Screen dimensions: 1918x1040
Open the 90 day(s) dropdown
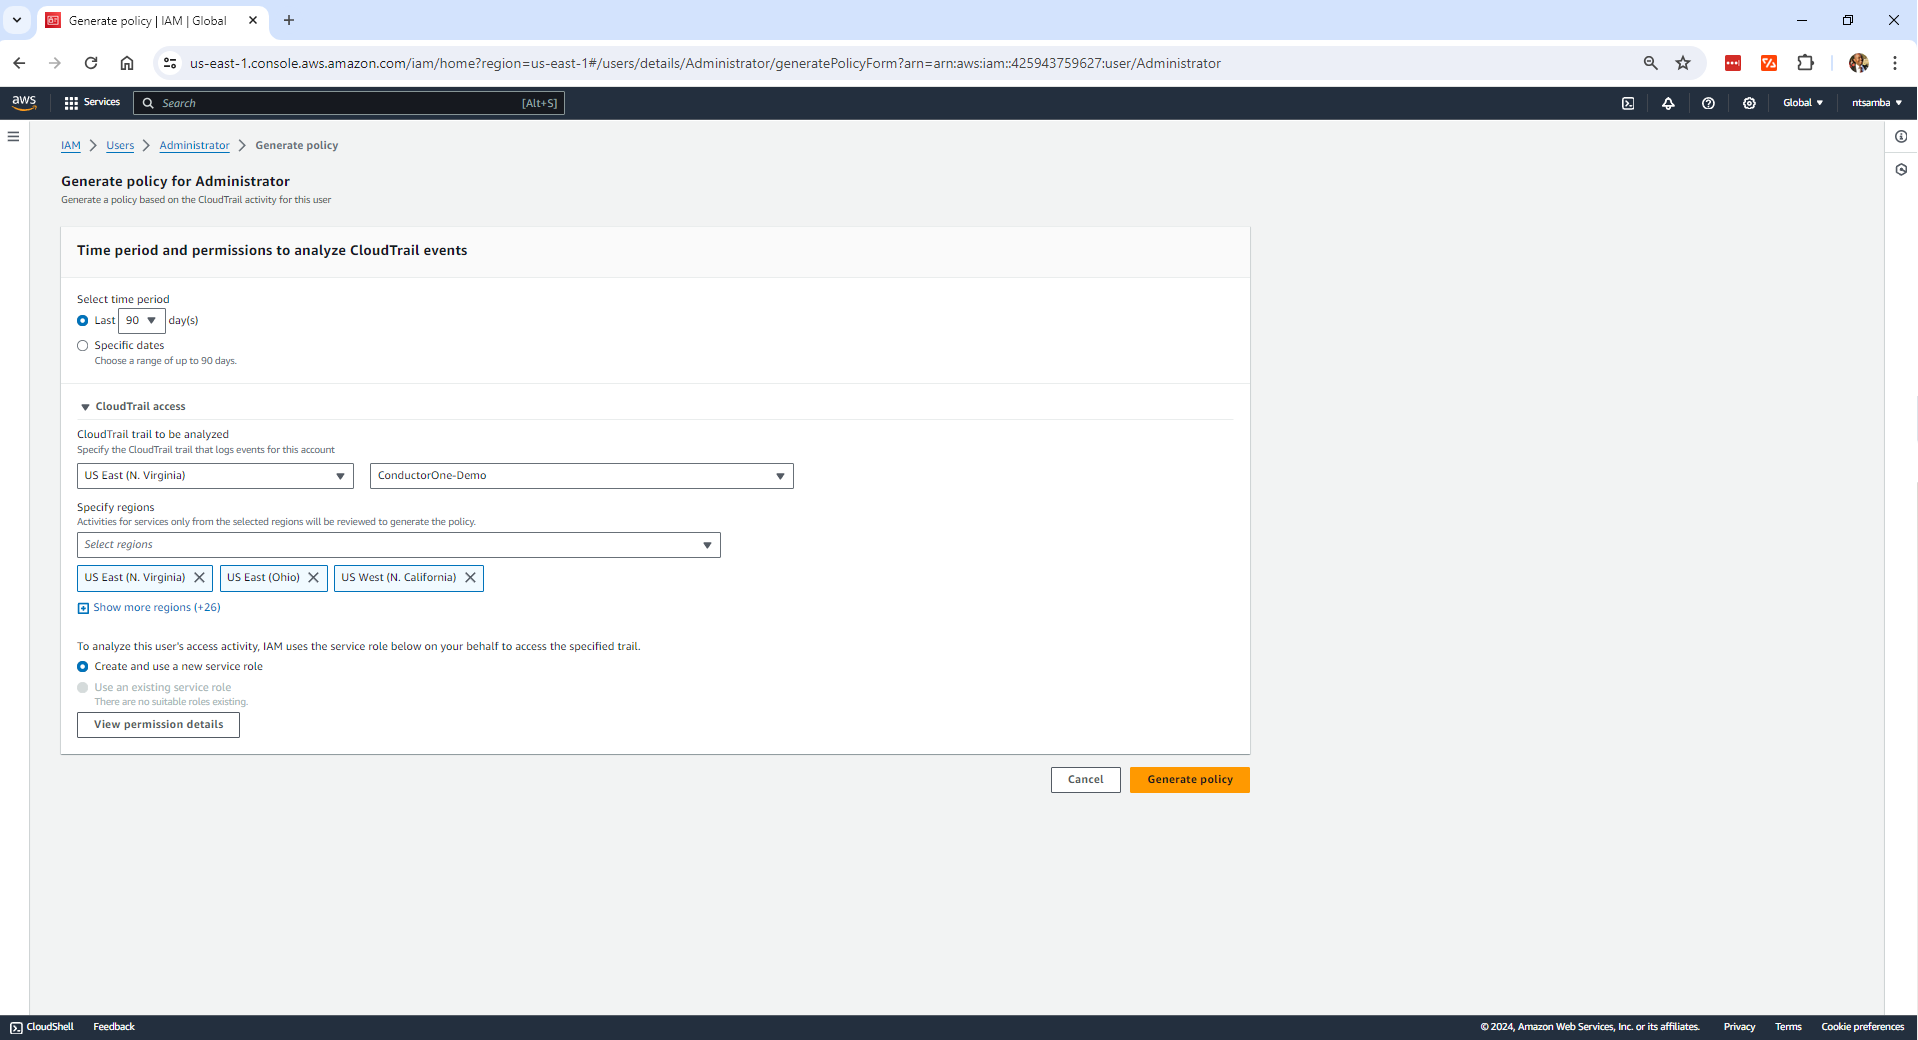click(x=152, y=320)
